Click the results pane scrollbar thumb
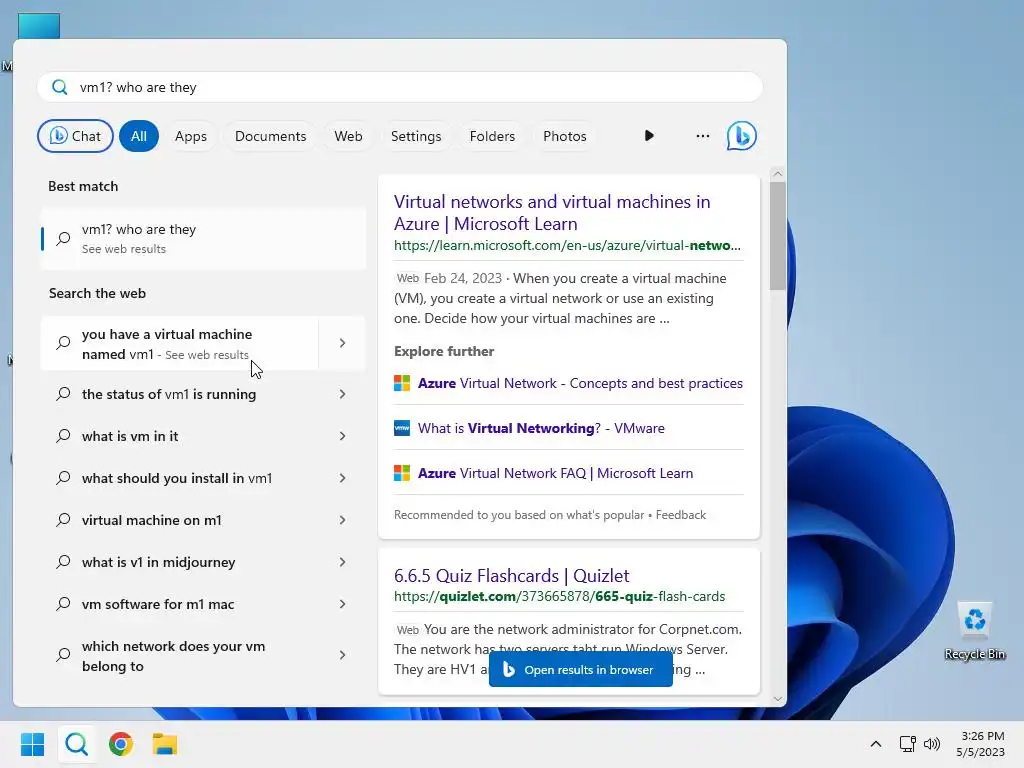Image resolution: width=1024 pixels, height=768 pixels. (777, 236)
